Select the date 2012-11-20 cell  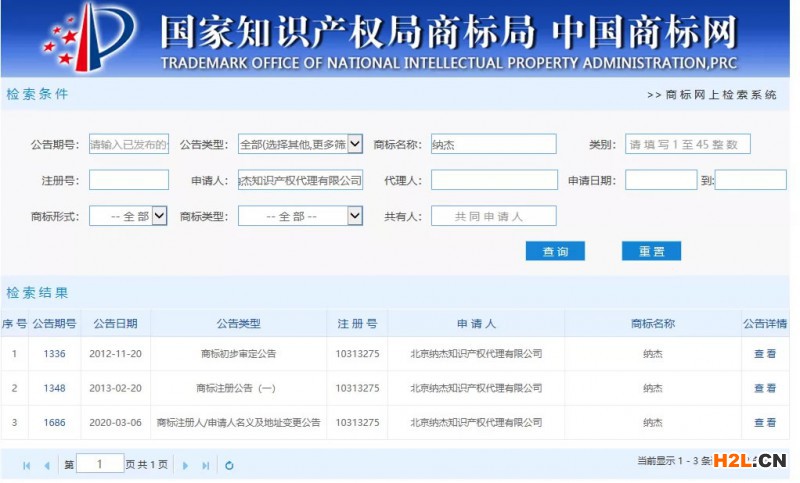tap(115, 353)
